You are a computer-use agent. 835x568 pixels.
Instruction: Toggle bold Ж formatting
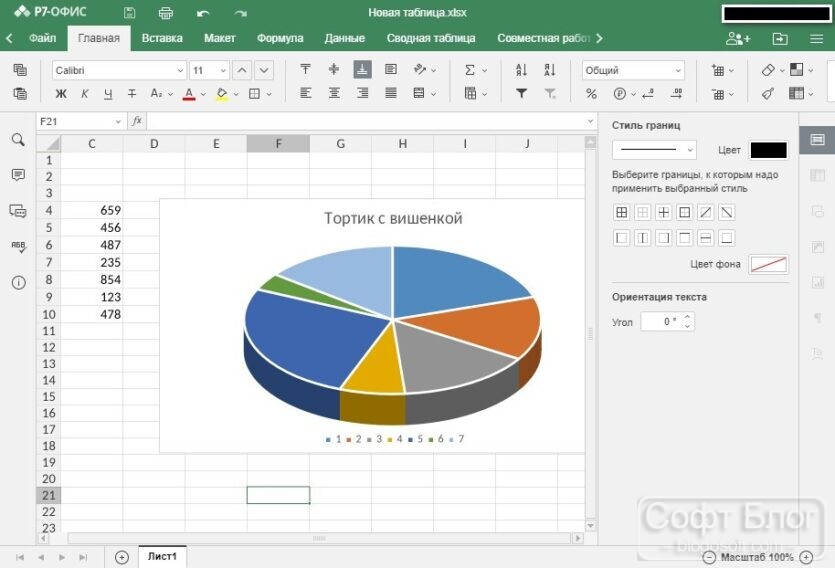click(x=61, y=94)
